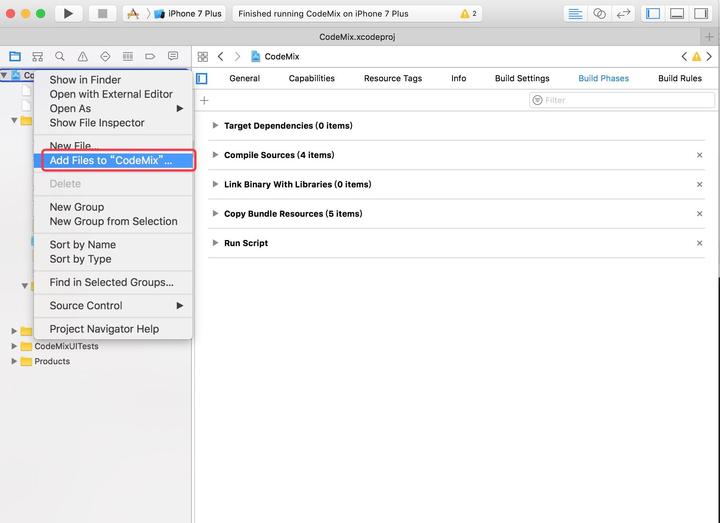Expand the Products folder
The width and height of the screenshot is (720, 523).
14,361
